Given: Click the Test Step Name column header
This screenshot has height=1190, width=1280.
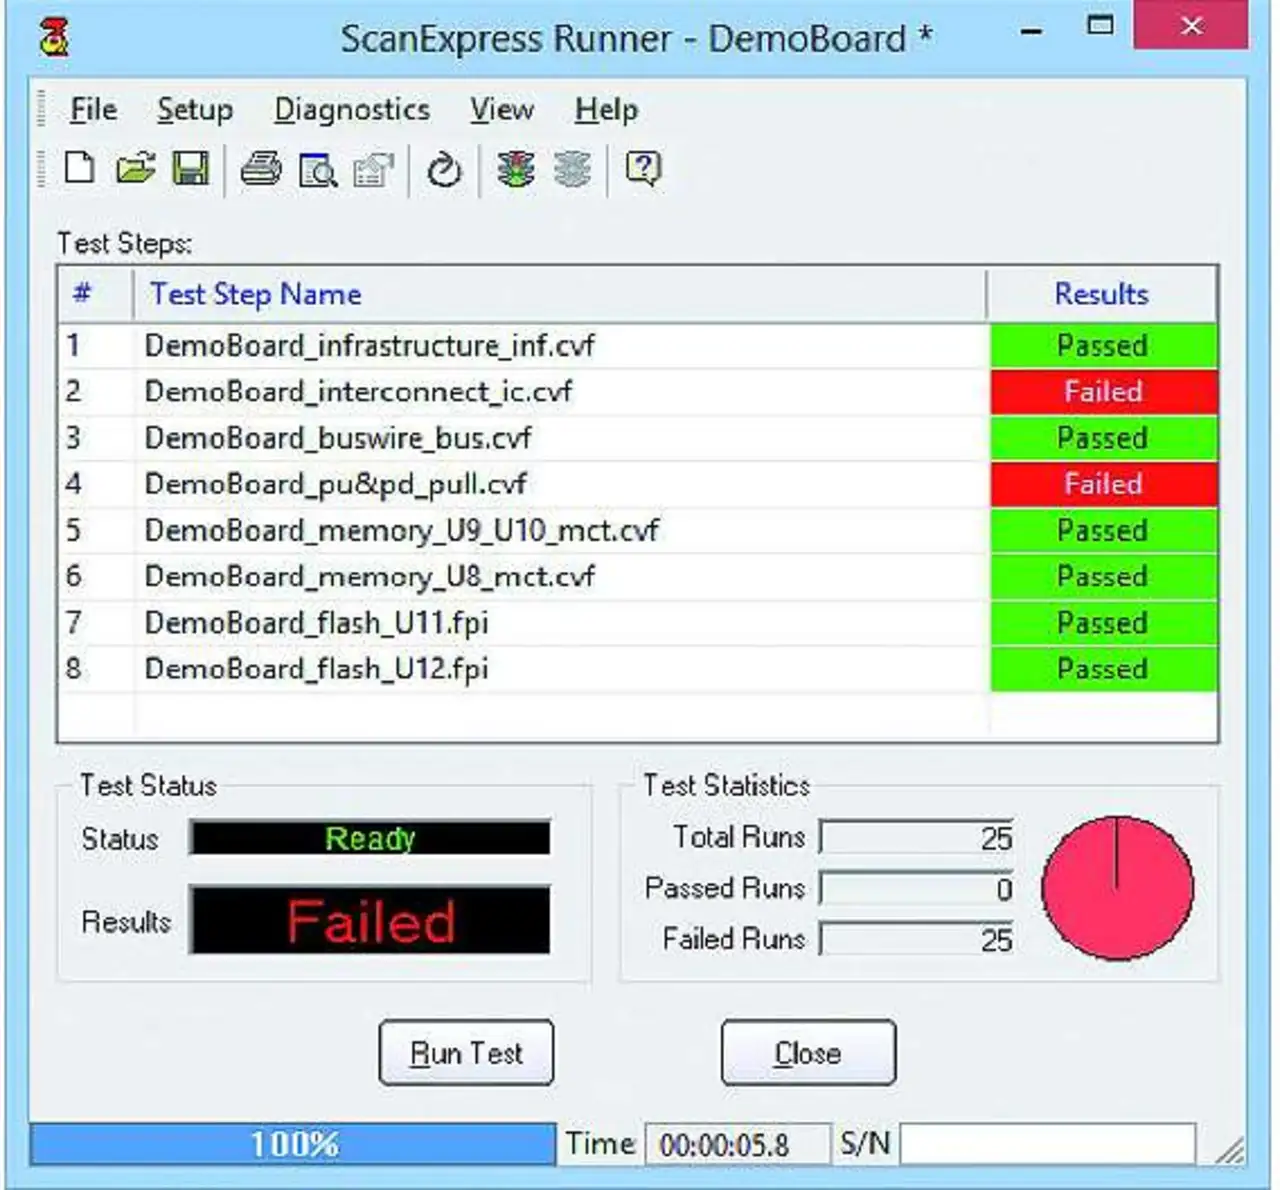Looking at the screenshot, I should [x=256, y=294].
